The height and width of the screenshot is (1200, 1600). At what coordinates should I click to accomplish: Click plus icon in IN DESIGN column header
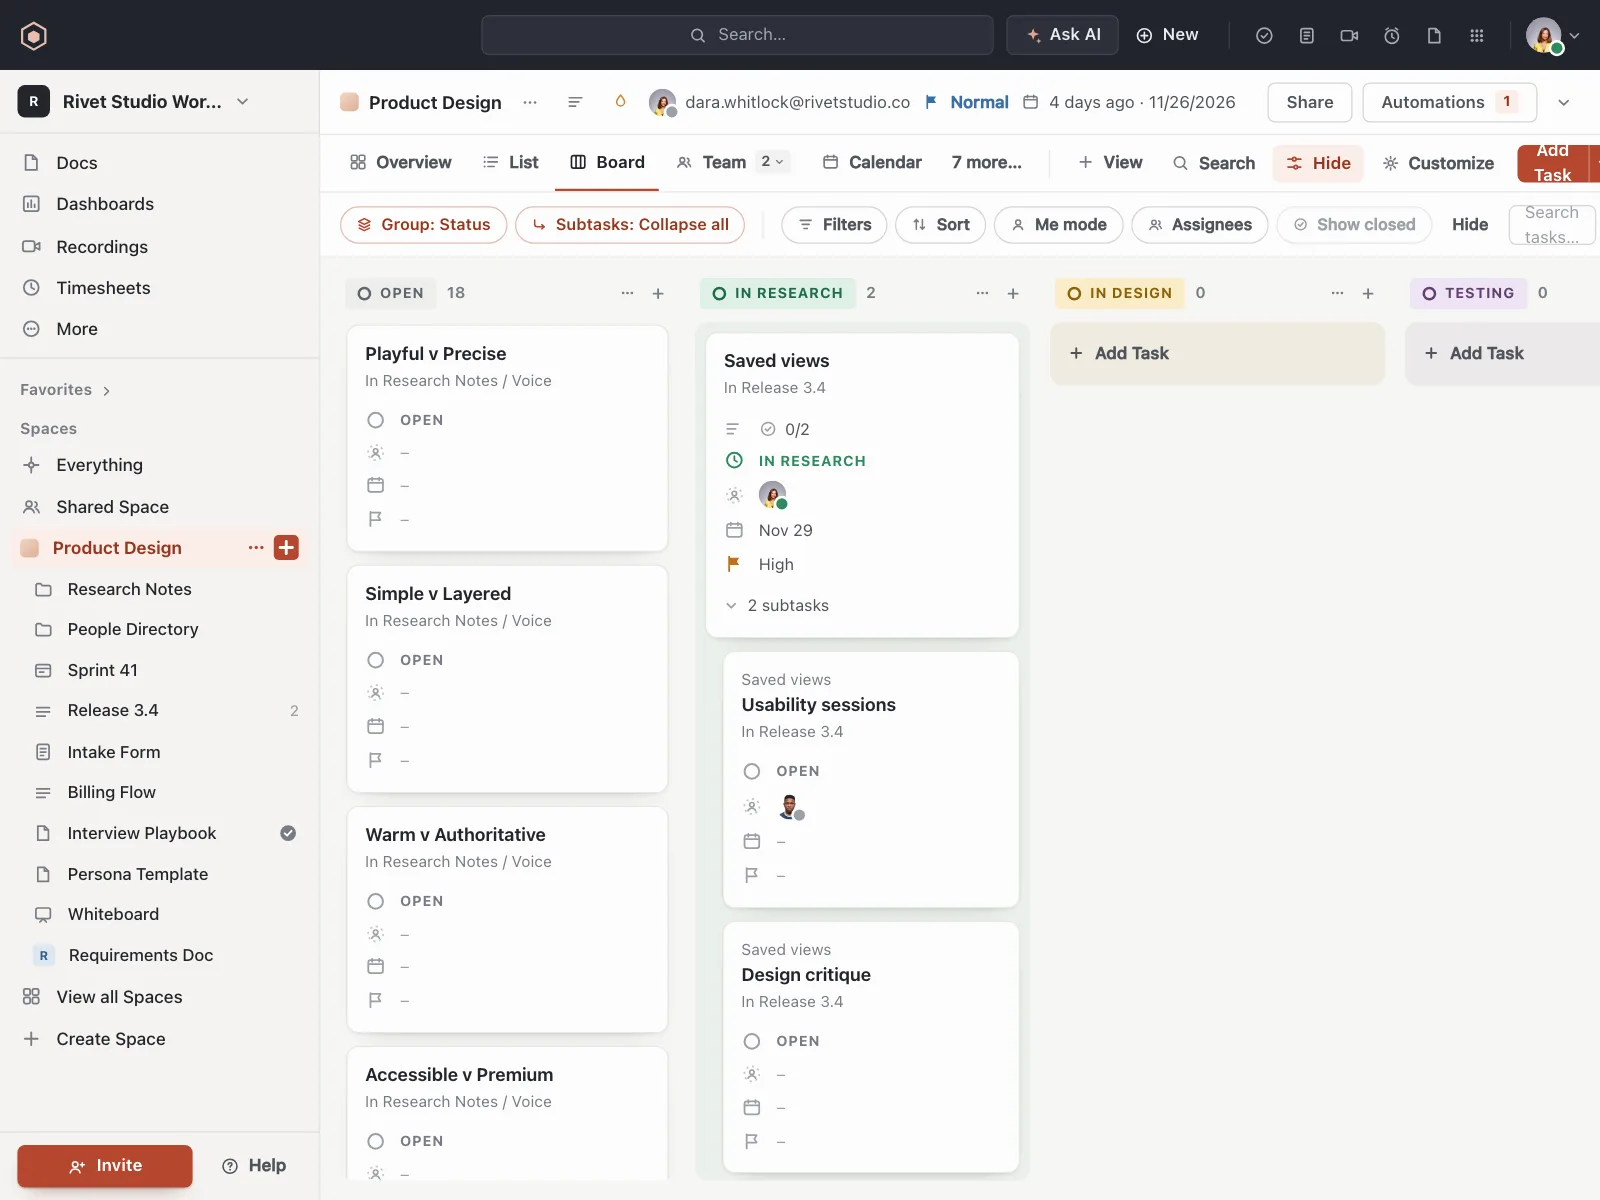1368,293
